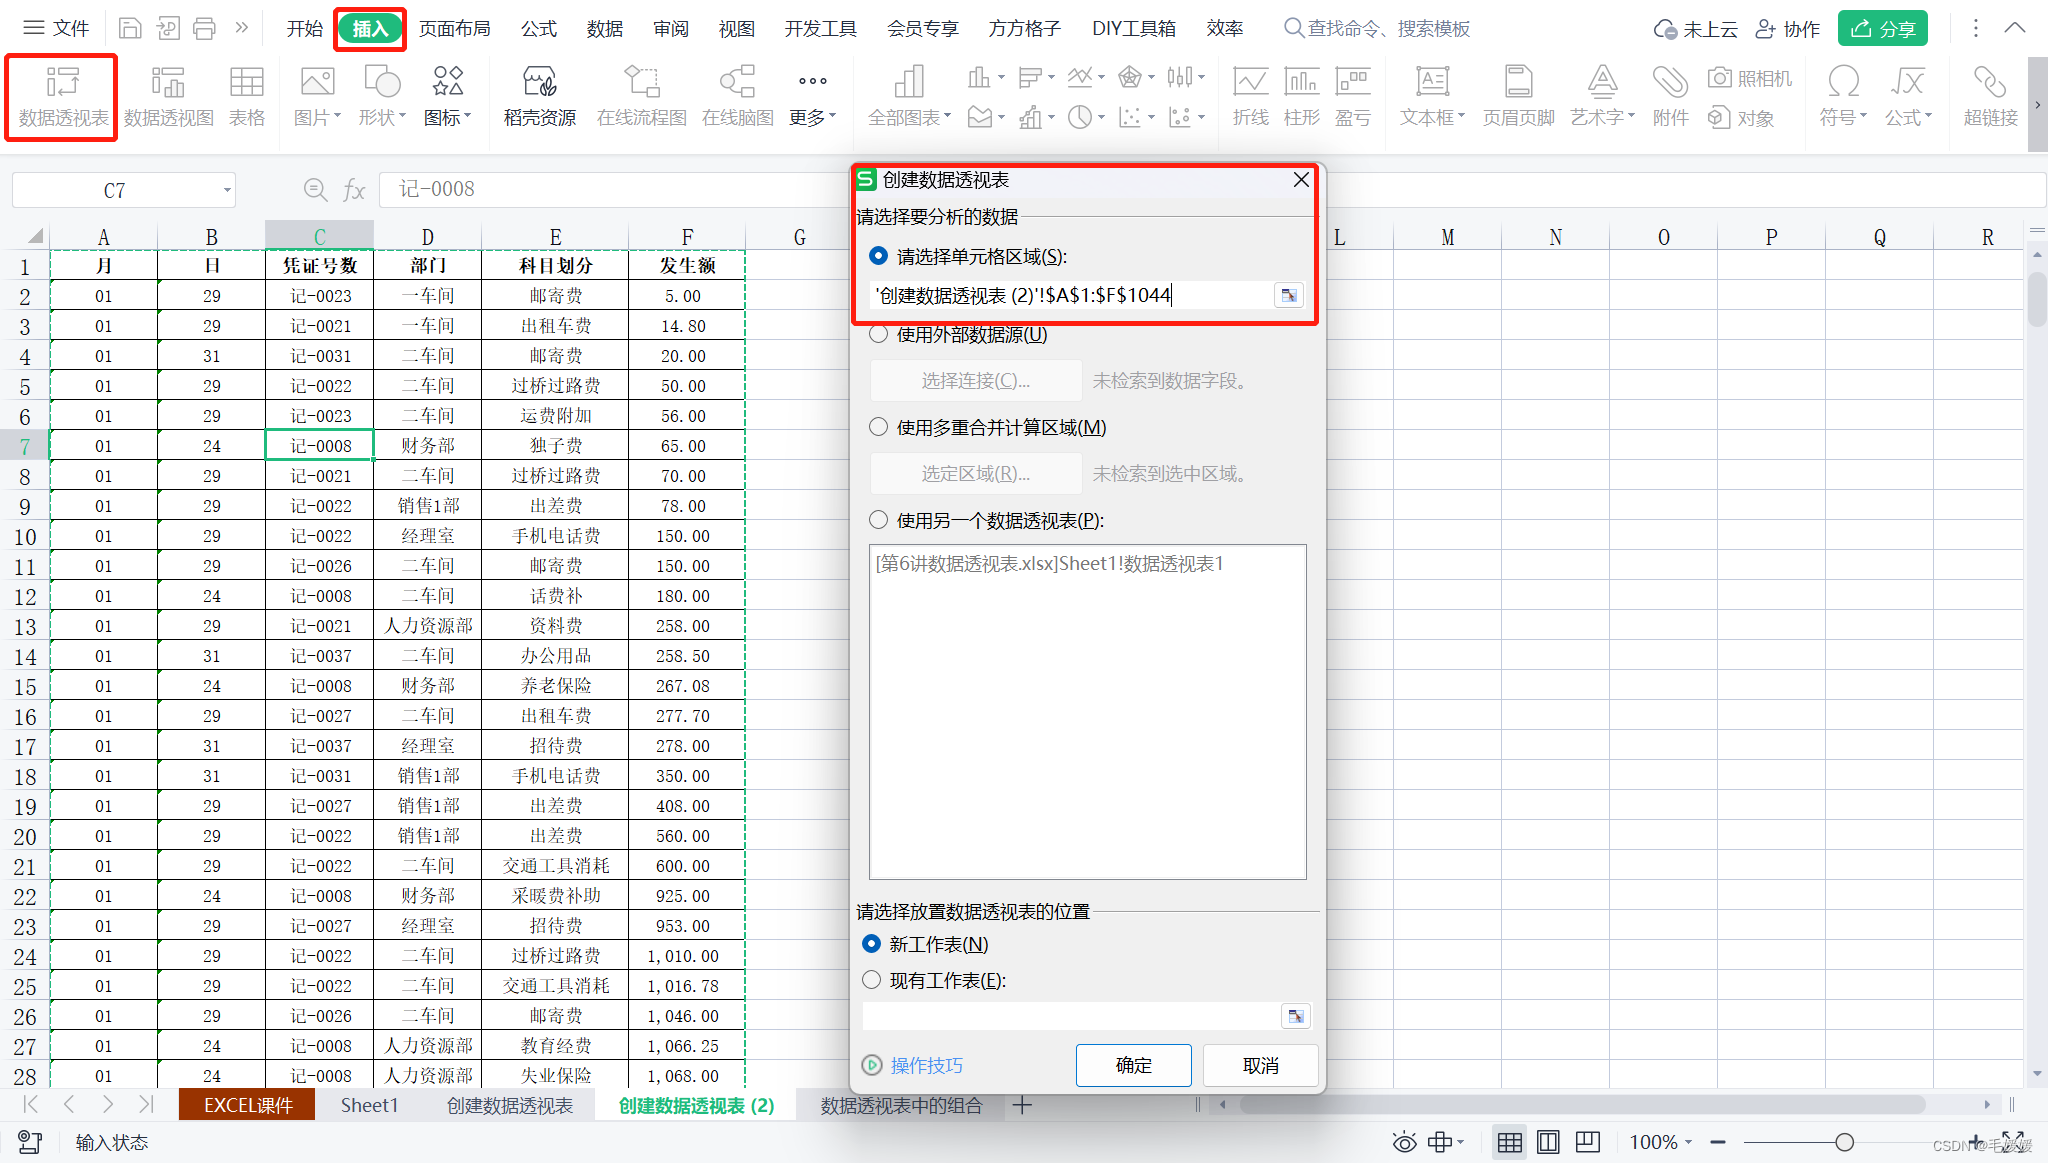Switch to page layout view in status bar

(1548, 1142)
